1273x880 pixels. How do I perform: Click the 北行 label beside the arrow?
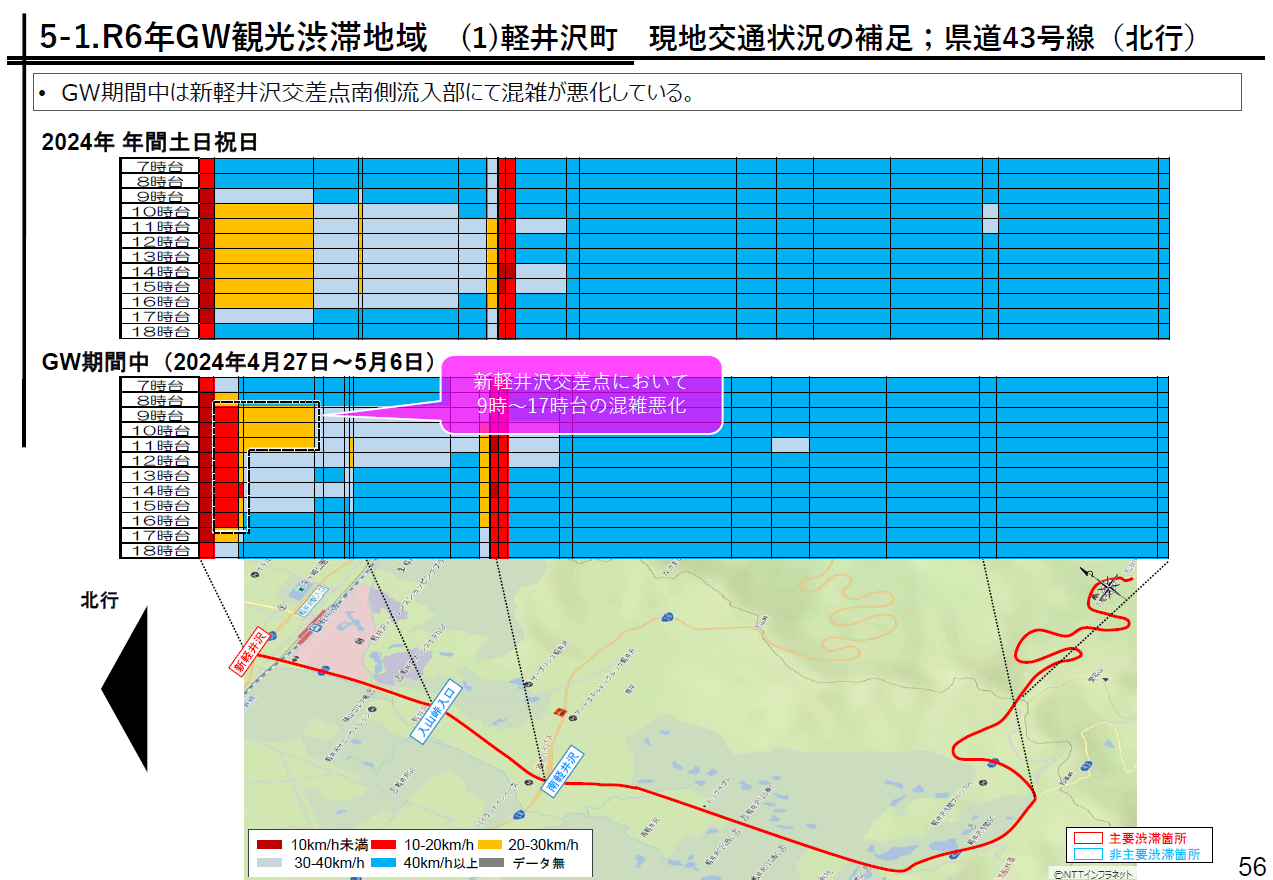click(99, 600)
